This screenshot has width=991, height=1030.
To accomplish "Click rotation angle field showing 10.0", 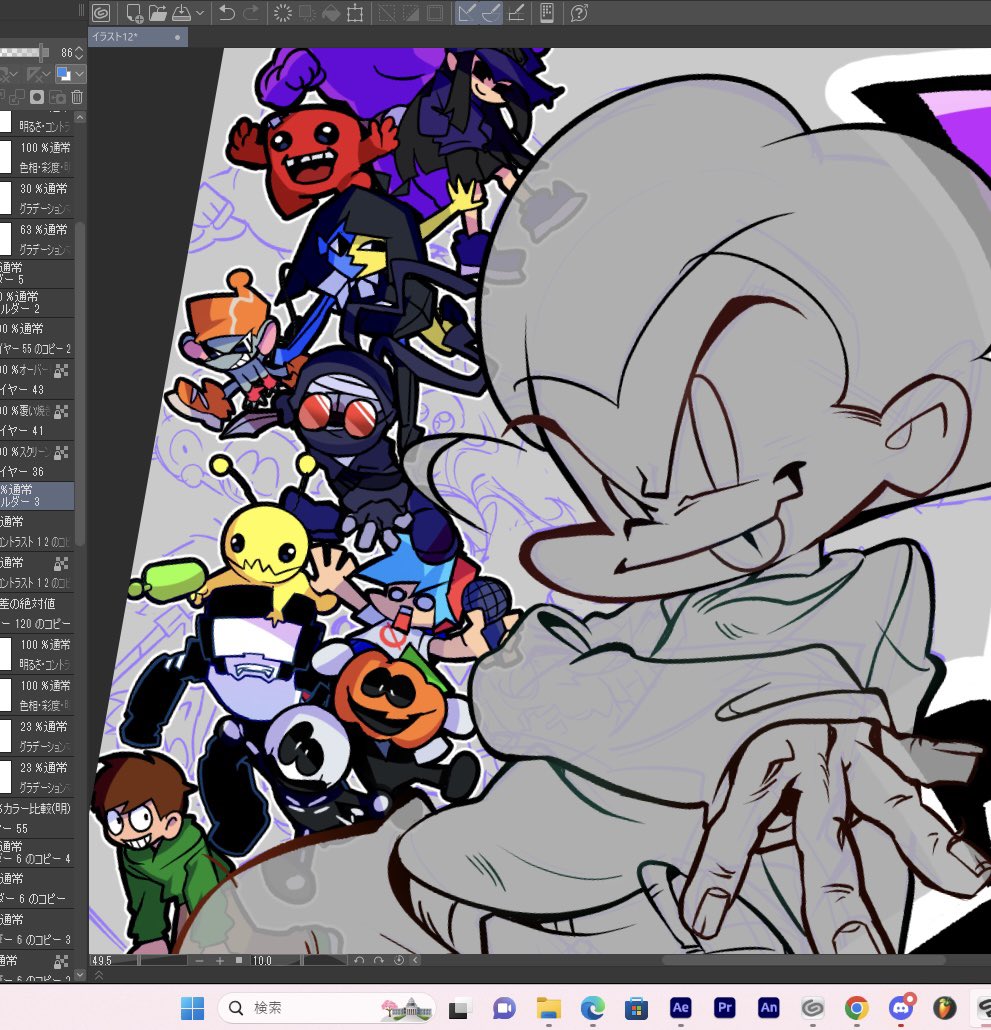I will (275, 960).
